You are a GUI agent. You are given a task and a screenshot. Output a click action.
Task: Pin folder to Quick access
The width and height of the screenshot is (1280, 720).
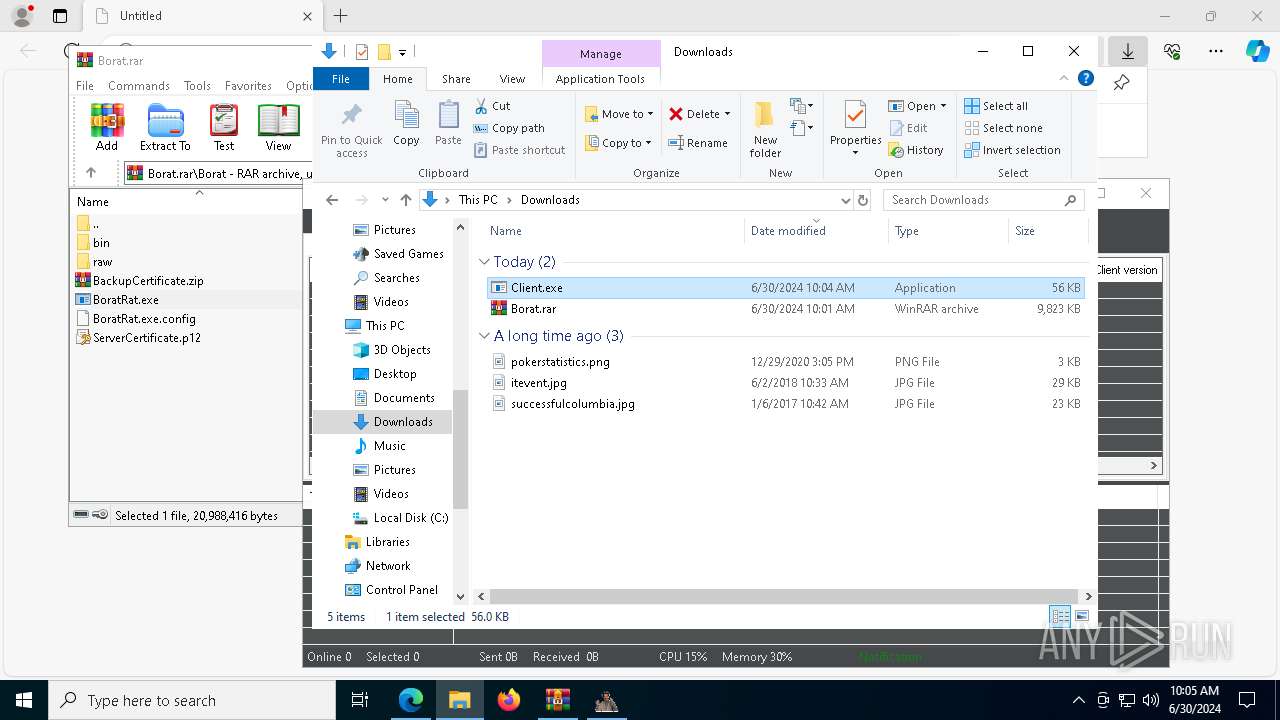point(352,130)
